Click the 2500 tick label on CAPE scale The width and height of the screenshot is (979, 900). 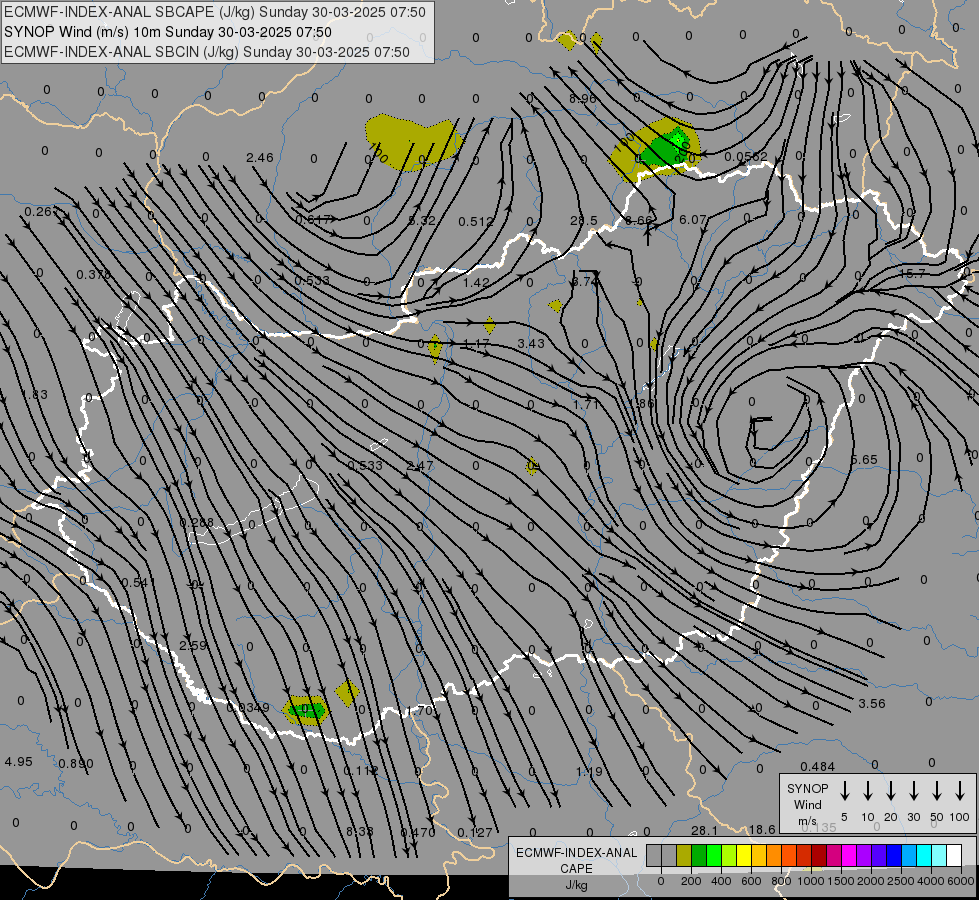[x=901, y=881]
